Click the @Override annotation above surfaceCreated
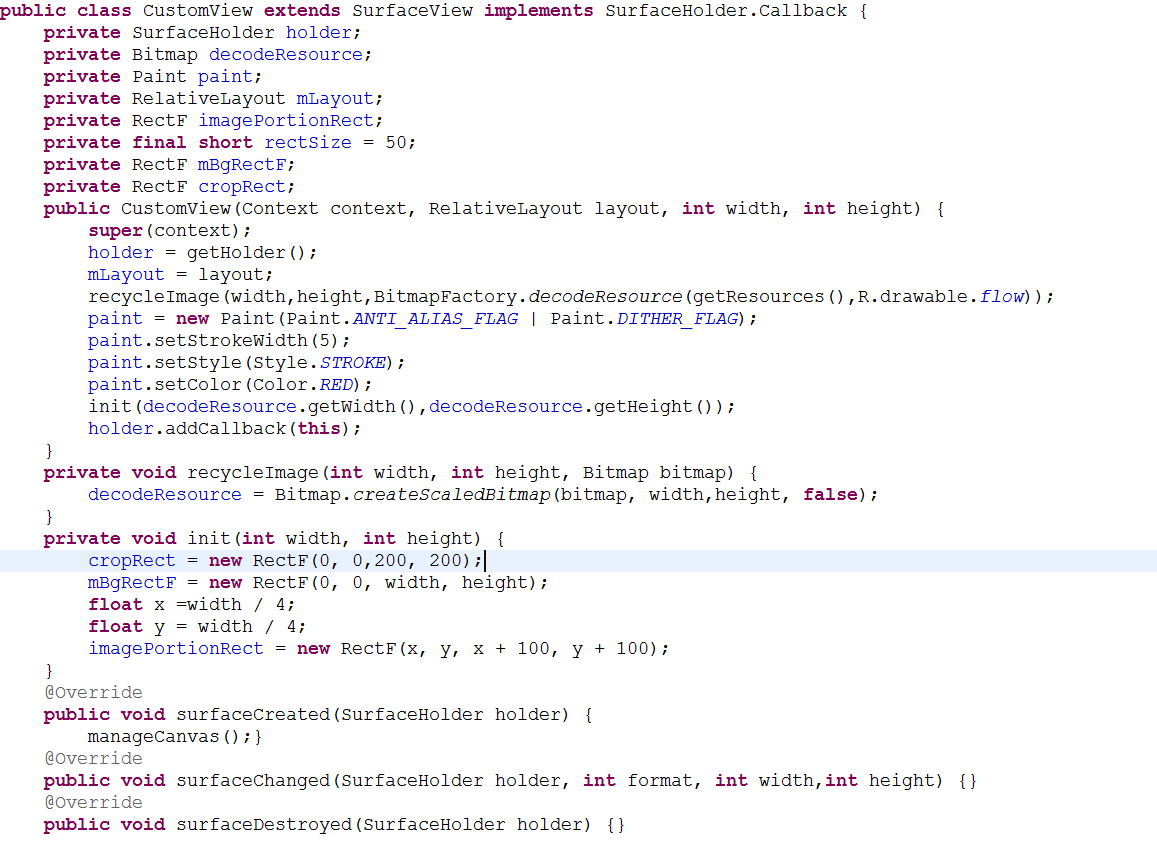 pyautogui.click(x=93, y=693)
